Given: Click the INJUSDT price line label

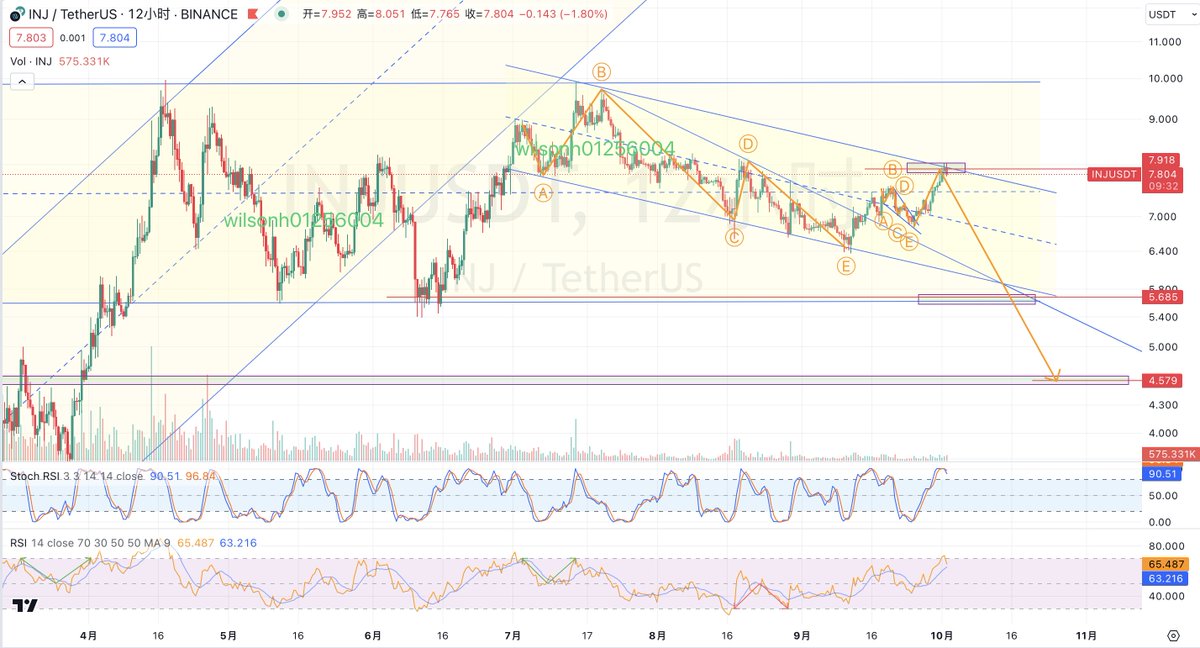Looking at the screenshot, I should click(1113, 174).
